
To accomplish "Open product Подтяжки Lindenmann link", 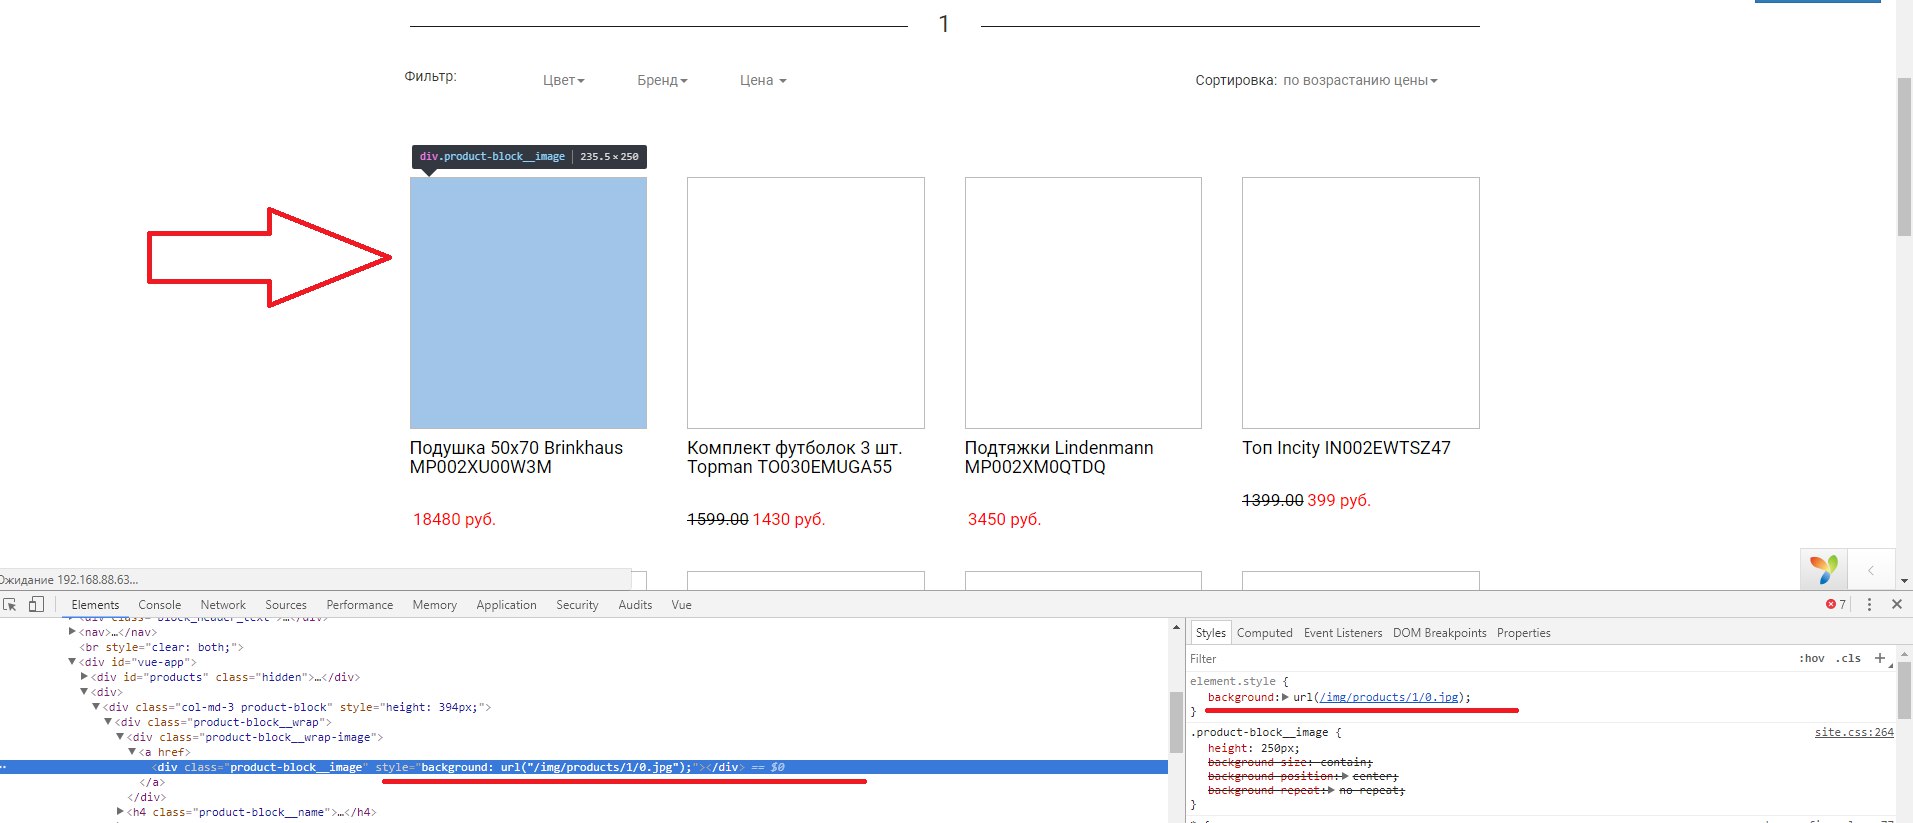I will click(1059, 457).
